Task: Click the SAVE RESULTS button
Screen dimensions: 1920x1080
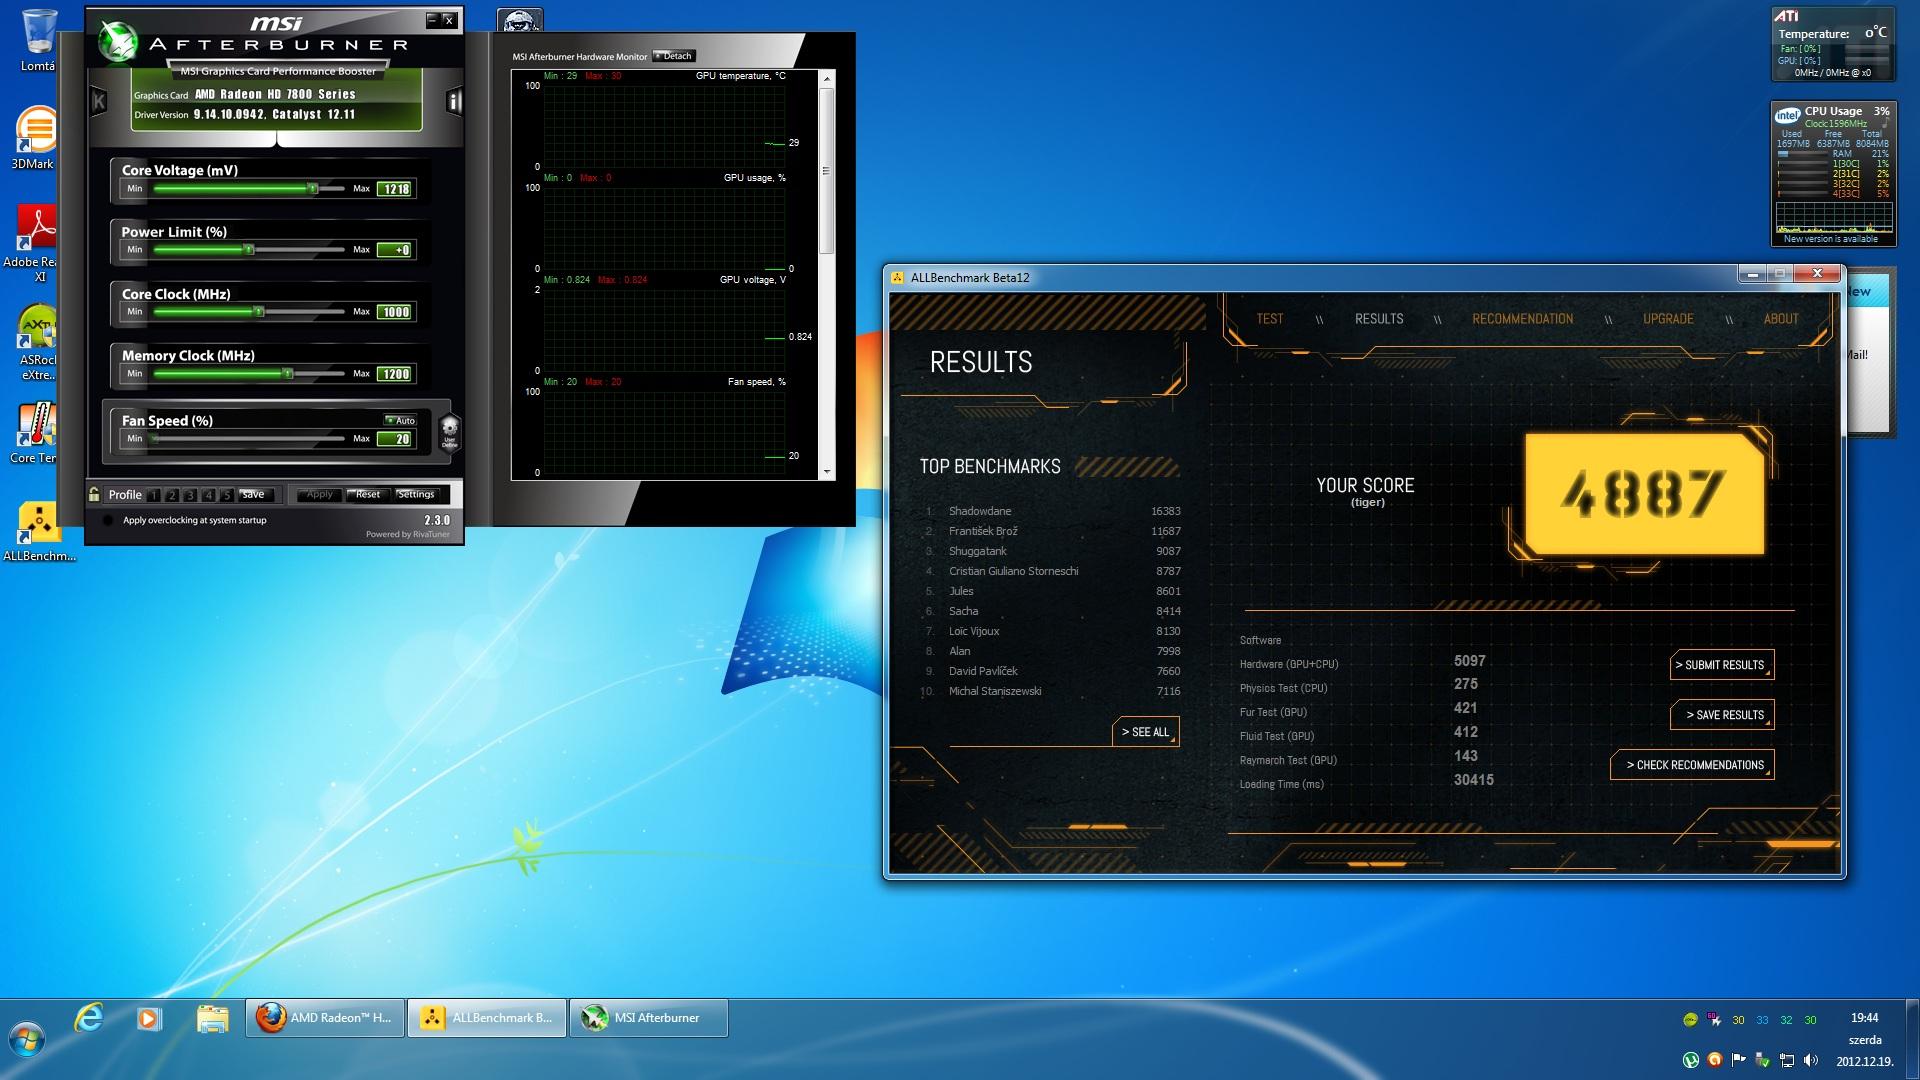Action: pyautogui.click(x=1722, y=715)
